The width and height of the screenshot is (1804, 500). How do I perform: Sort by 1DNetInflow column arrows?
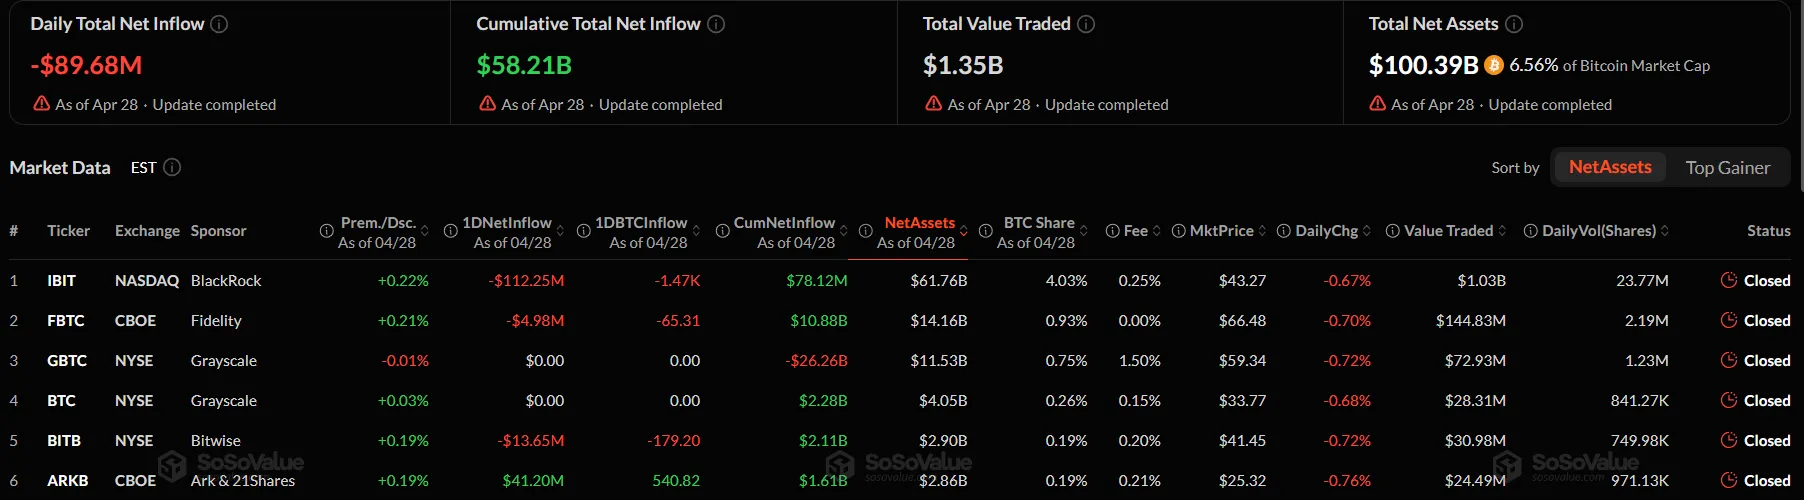coord(561,231)
